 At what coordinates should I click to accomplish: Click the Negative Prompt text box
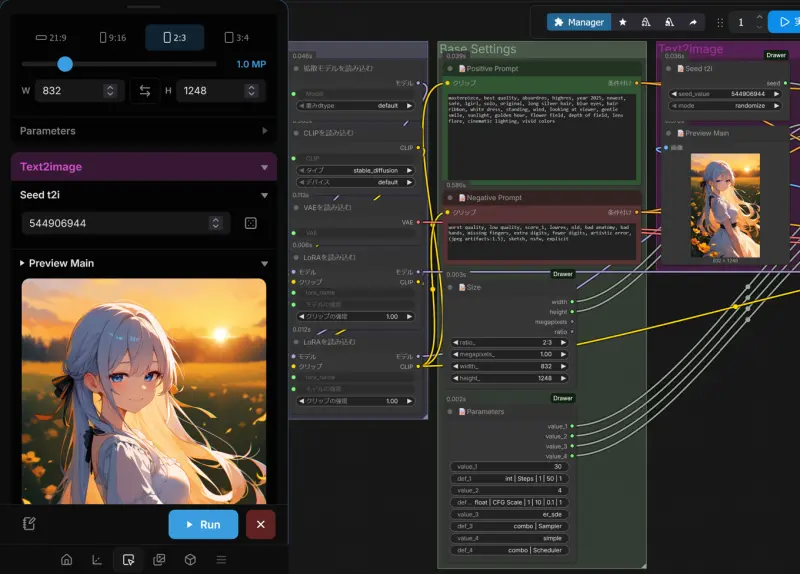tap(542, 241)
